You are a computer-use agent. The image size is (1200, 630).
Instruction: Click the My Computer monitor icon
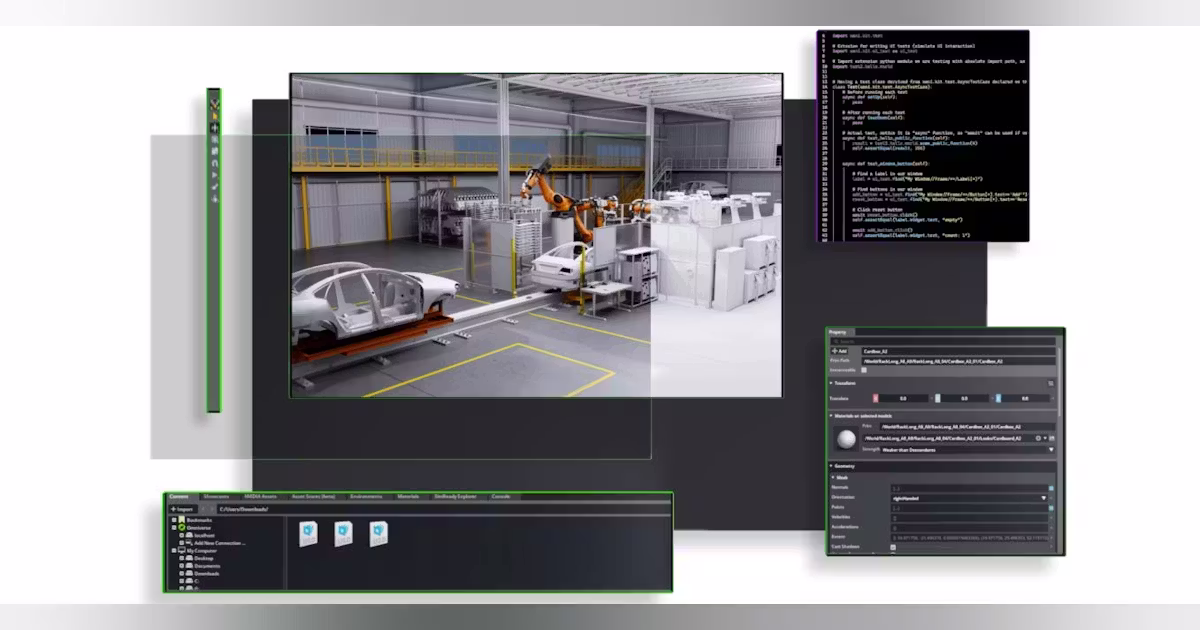coord(181,550)
